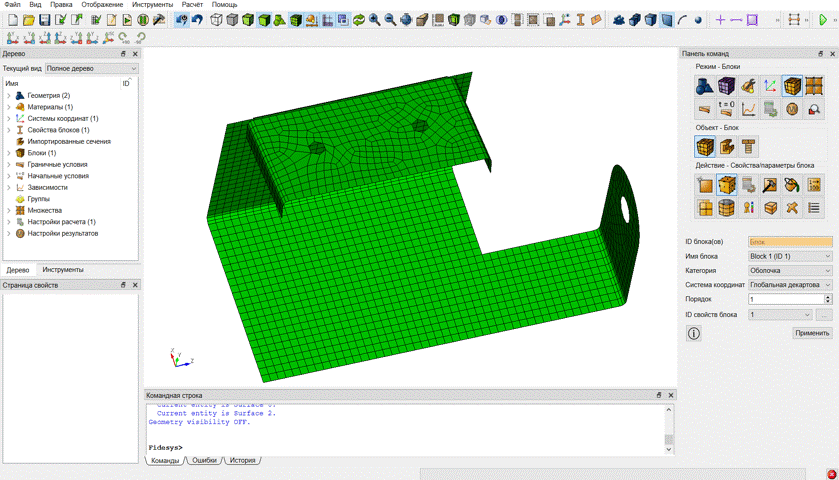This screenshot has width=839, height=480.
Task: Click the green refresh arrows icon
Action: point(359,20)
